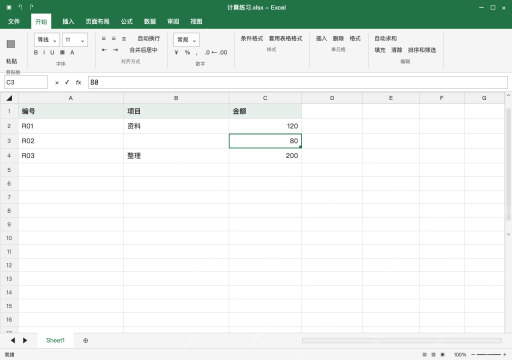Switch to Page Break Preview icon
This screenshot has height=360, width=512.
coord(443,355)
